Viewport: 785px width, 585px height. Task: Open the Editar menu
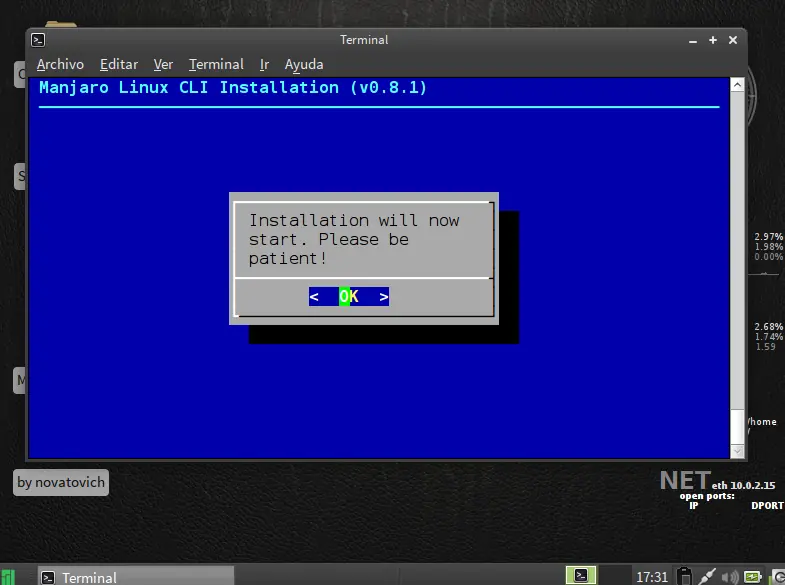pos(119,65)
